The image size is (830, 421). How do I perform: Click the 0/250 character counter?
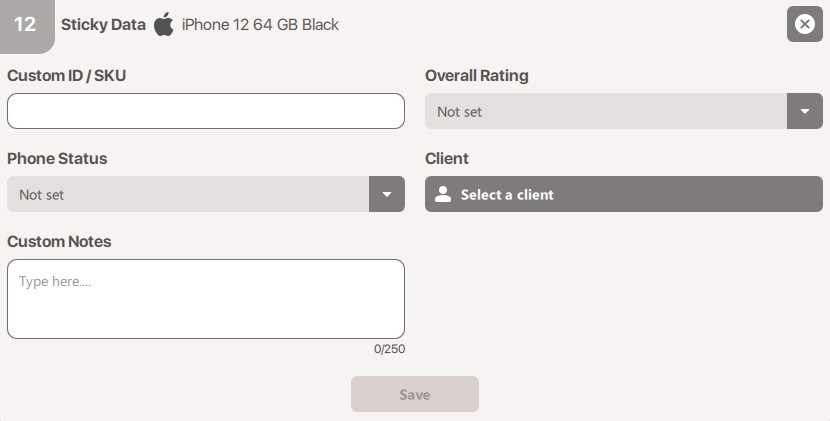[390, 349]
